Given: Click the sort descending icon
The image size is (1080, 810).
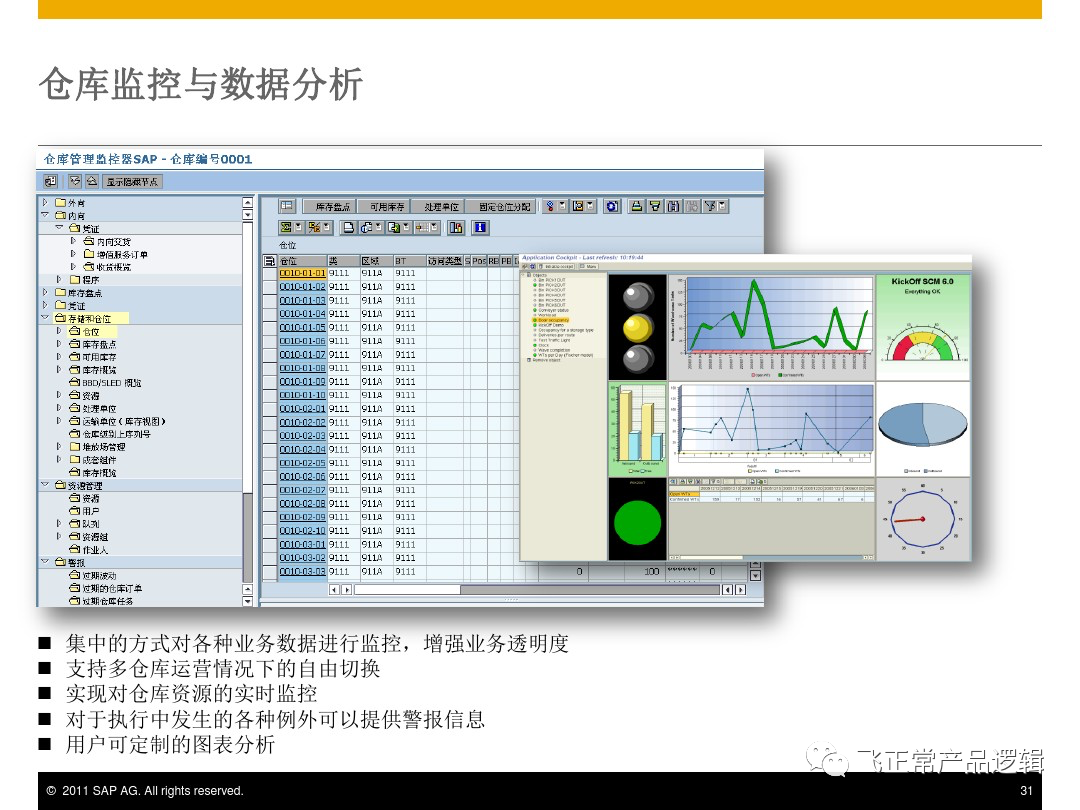Looking at the screenshot, I should 655,206.
